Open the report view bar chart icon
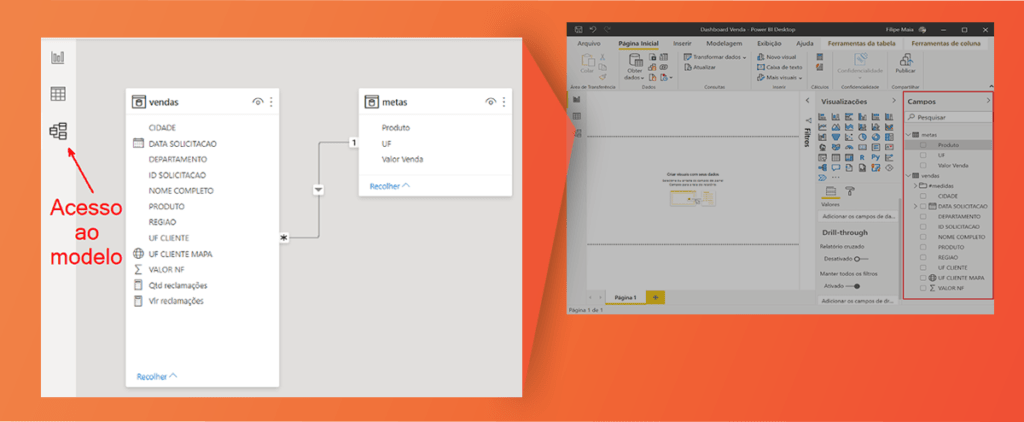Viewport: 1024px width, 422px height. (58, 57)
